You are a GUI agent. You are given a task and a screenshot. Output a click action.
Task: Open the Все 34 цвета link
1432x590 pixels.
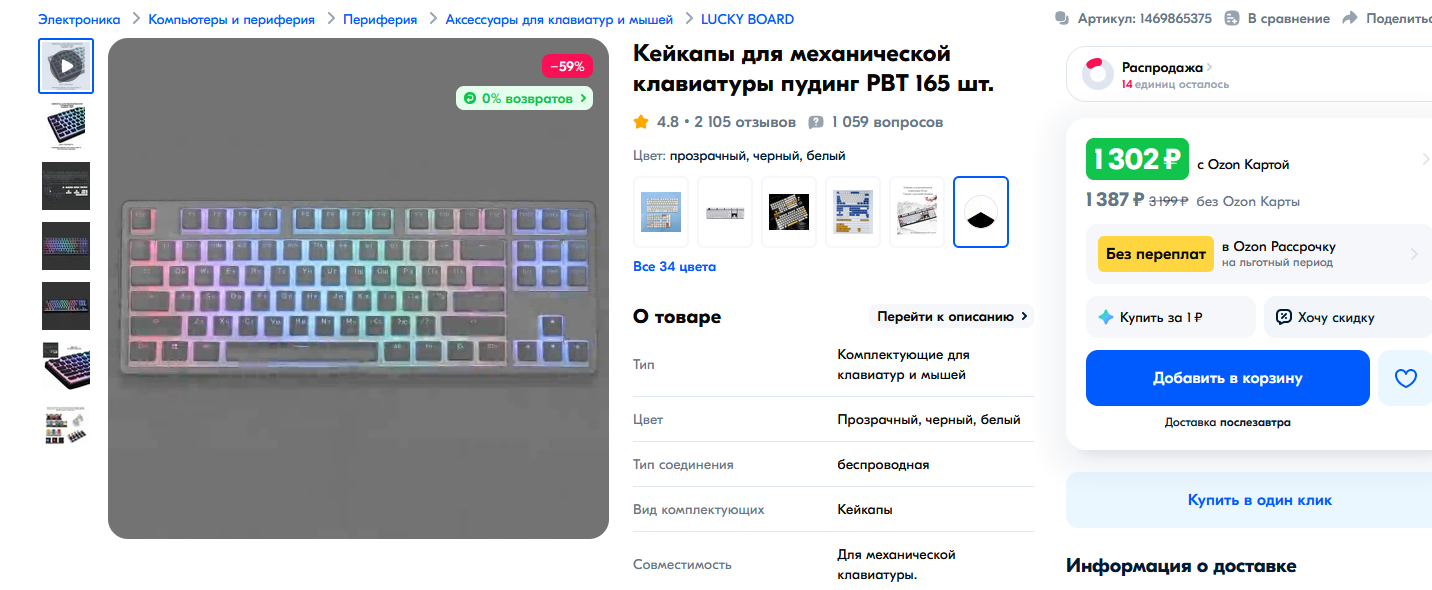(675, 267)
